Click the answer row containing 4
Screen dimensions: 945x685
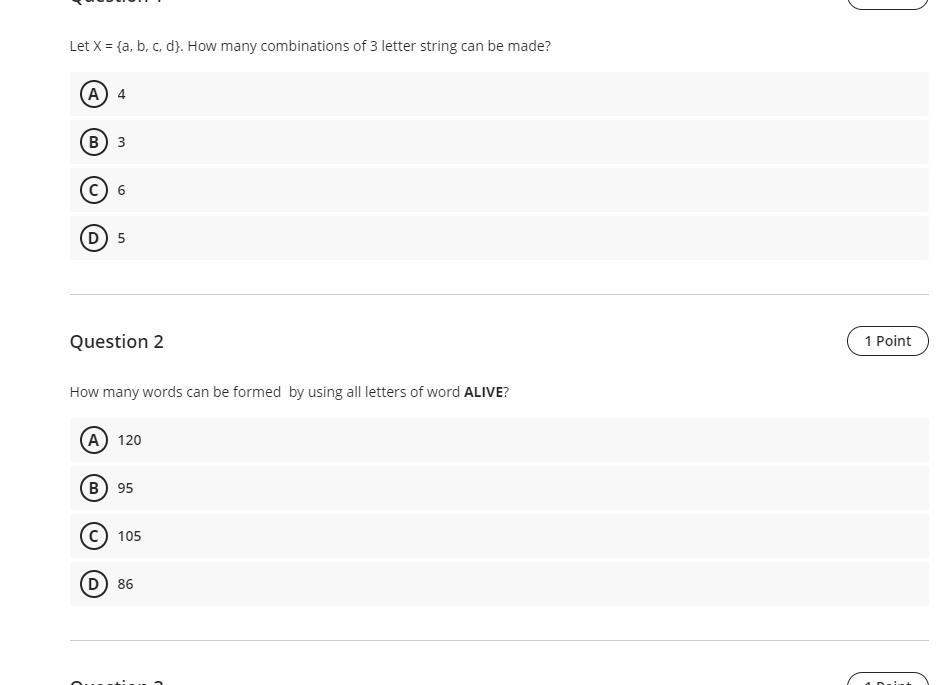click(x=499, y=94)
